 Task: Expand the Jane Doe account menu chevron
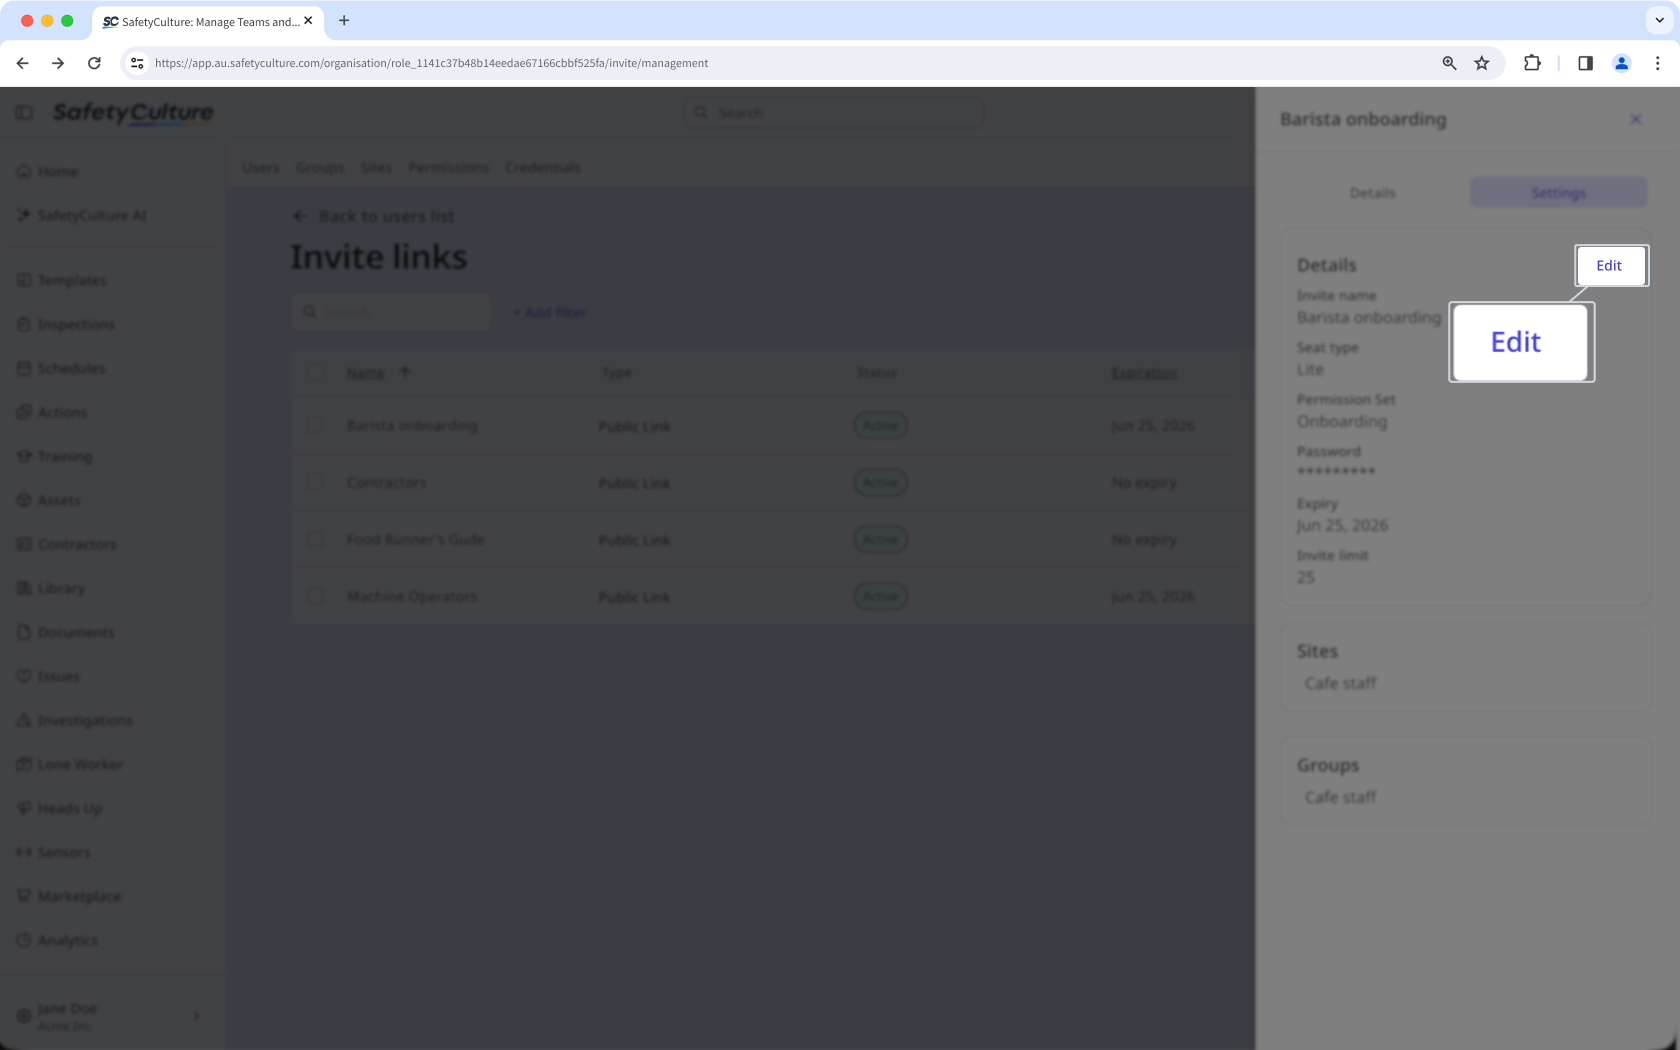click(x=197, y=1016)
